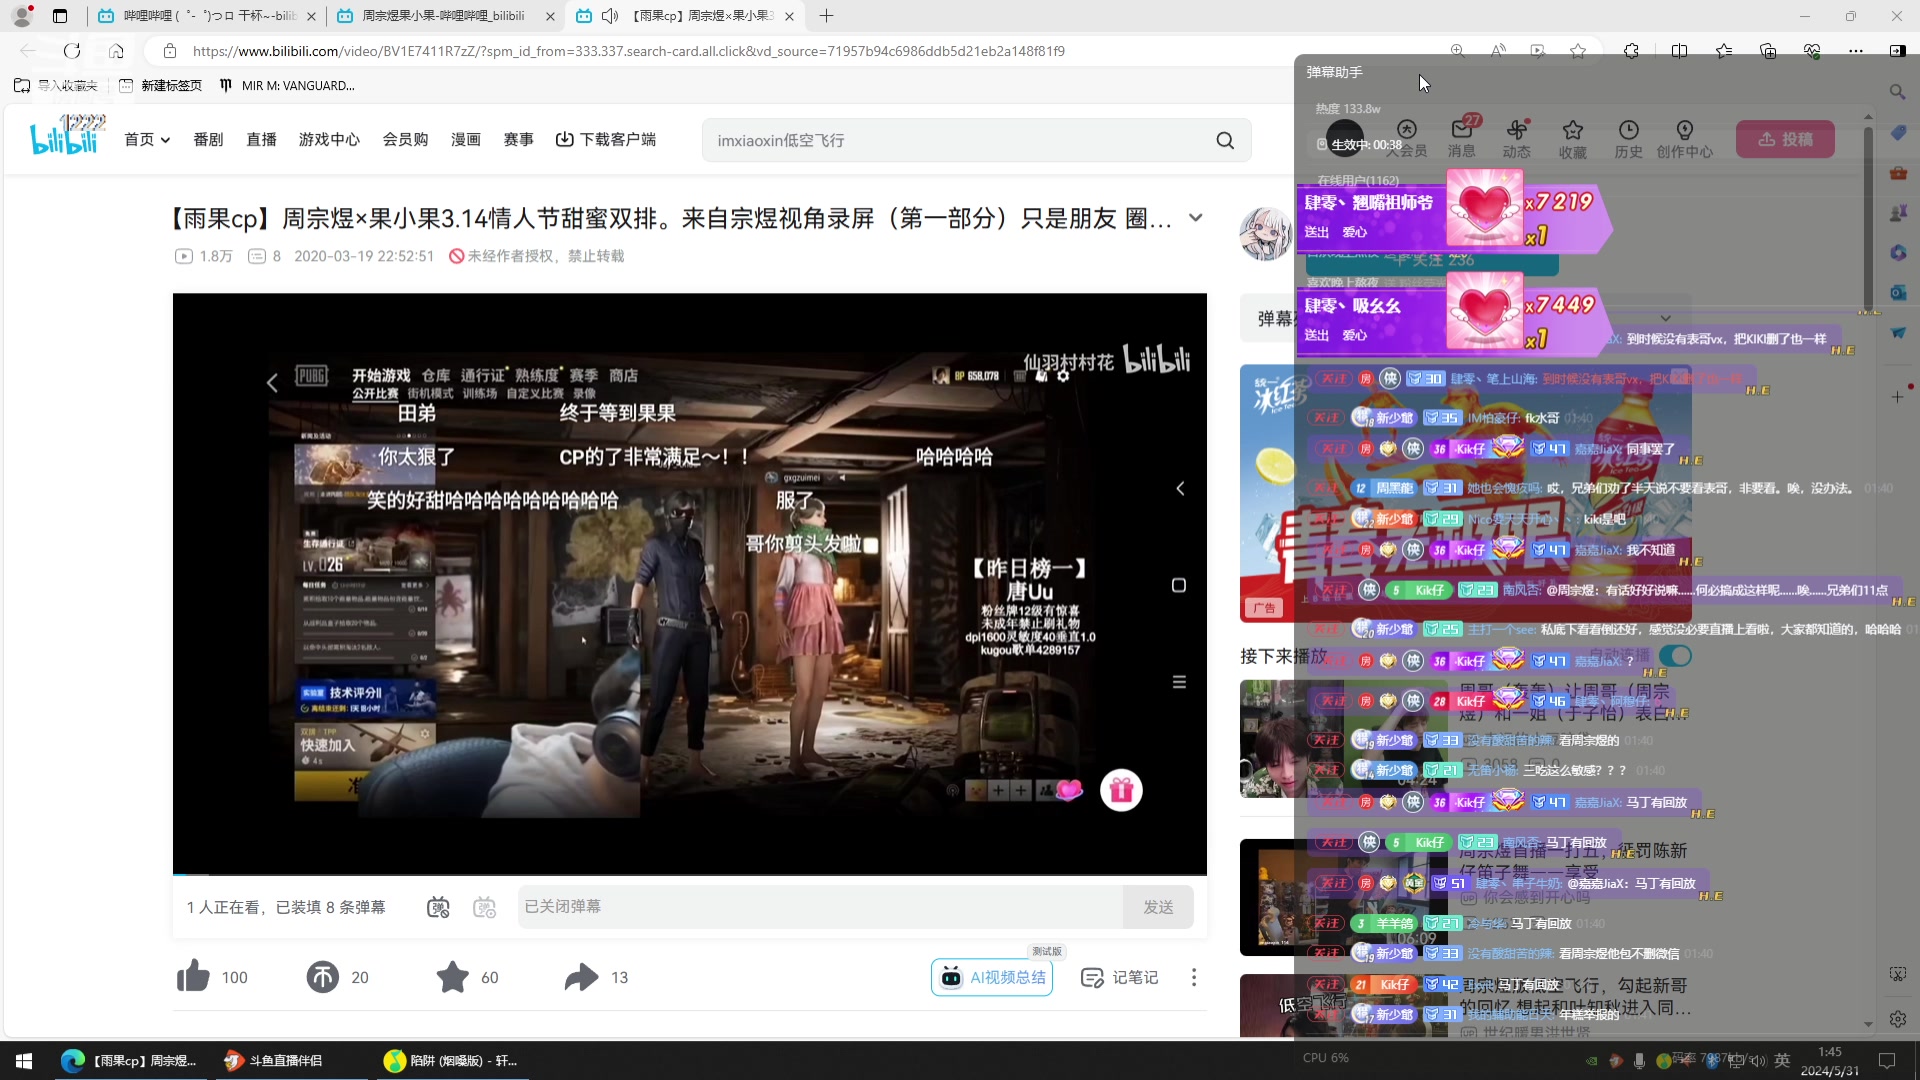The image size is (1920, 1080).
Task: Like the video with thumbs-up icon
Action: click(193, 977)
